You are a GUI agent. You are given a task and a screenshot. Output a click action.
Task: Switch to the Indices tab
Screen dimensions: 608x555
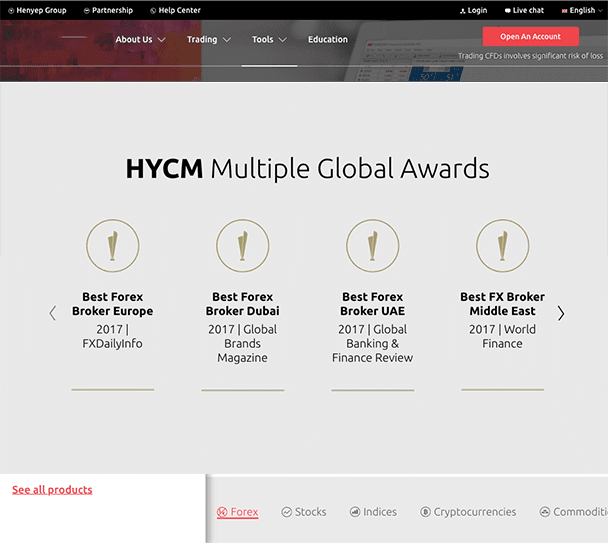[380, 512]
